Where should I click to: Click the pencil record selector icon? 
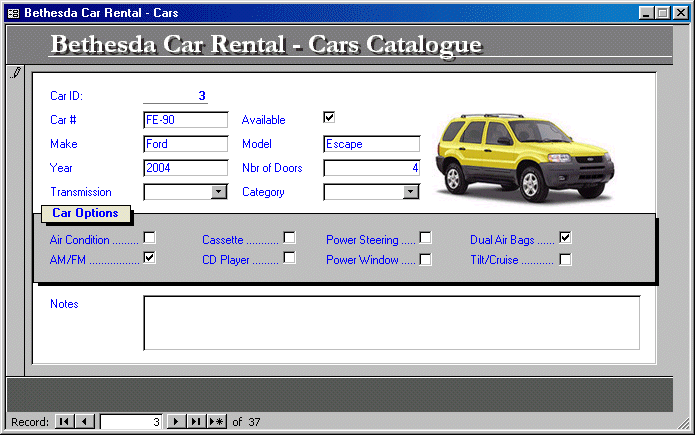pos(16,73)
